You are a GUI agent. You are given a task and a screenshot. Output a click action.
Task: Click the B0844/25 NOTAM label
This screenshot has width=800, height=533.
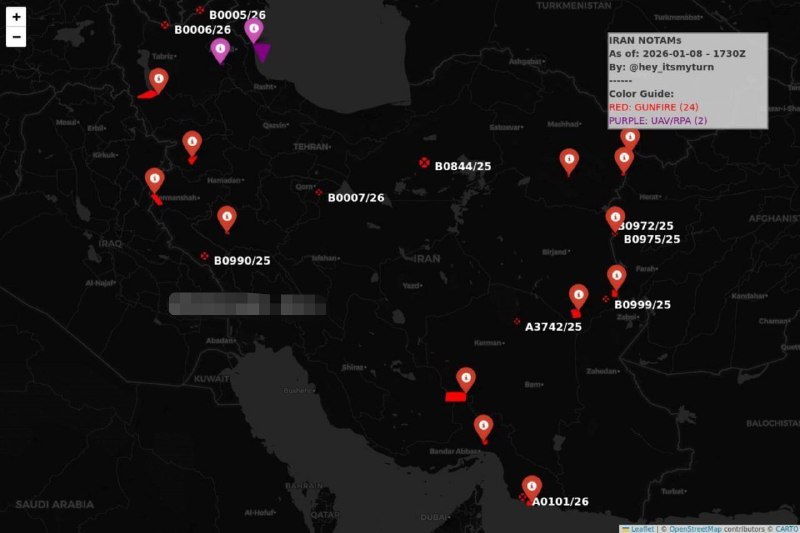(x=463, y=166)
